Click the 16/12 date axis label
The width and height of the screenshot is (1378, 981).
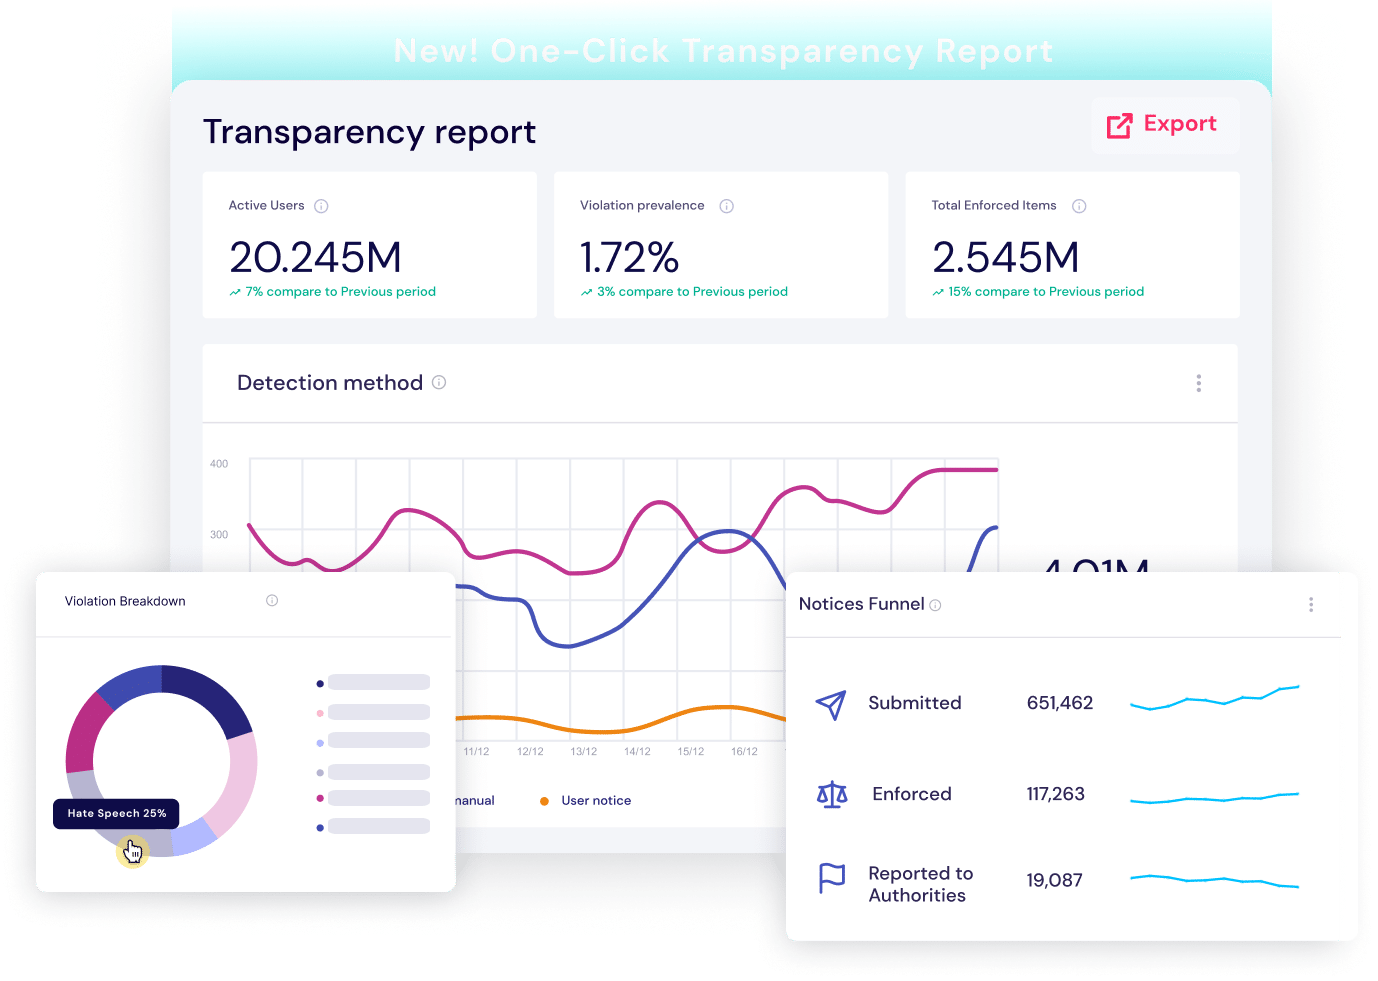pos(744,752)
